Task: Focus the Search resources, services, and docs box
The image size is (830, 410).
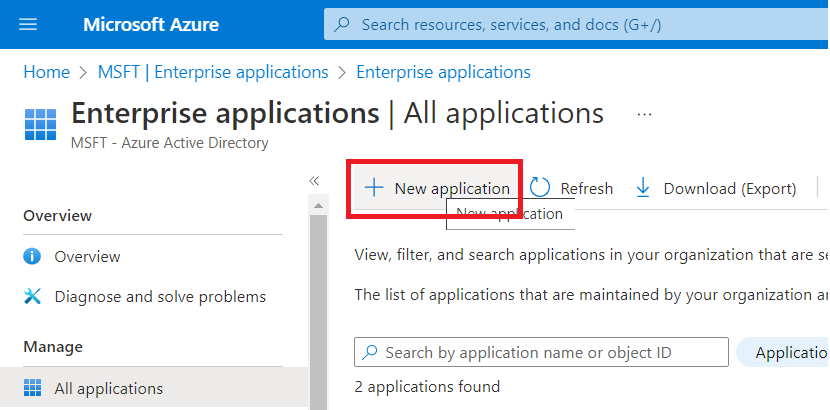Action: 577,24
